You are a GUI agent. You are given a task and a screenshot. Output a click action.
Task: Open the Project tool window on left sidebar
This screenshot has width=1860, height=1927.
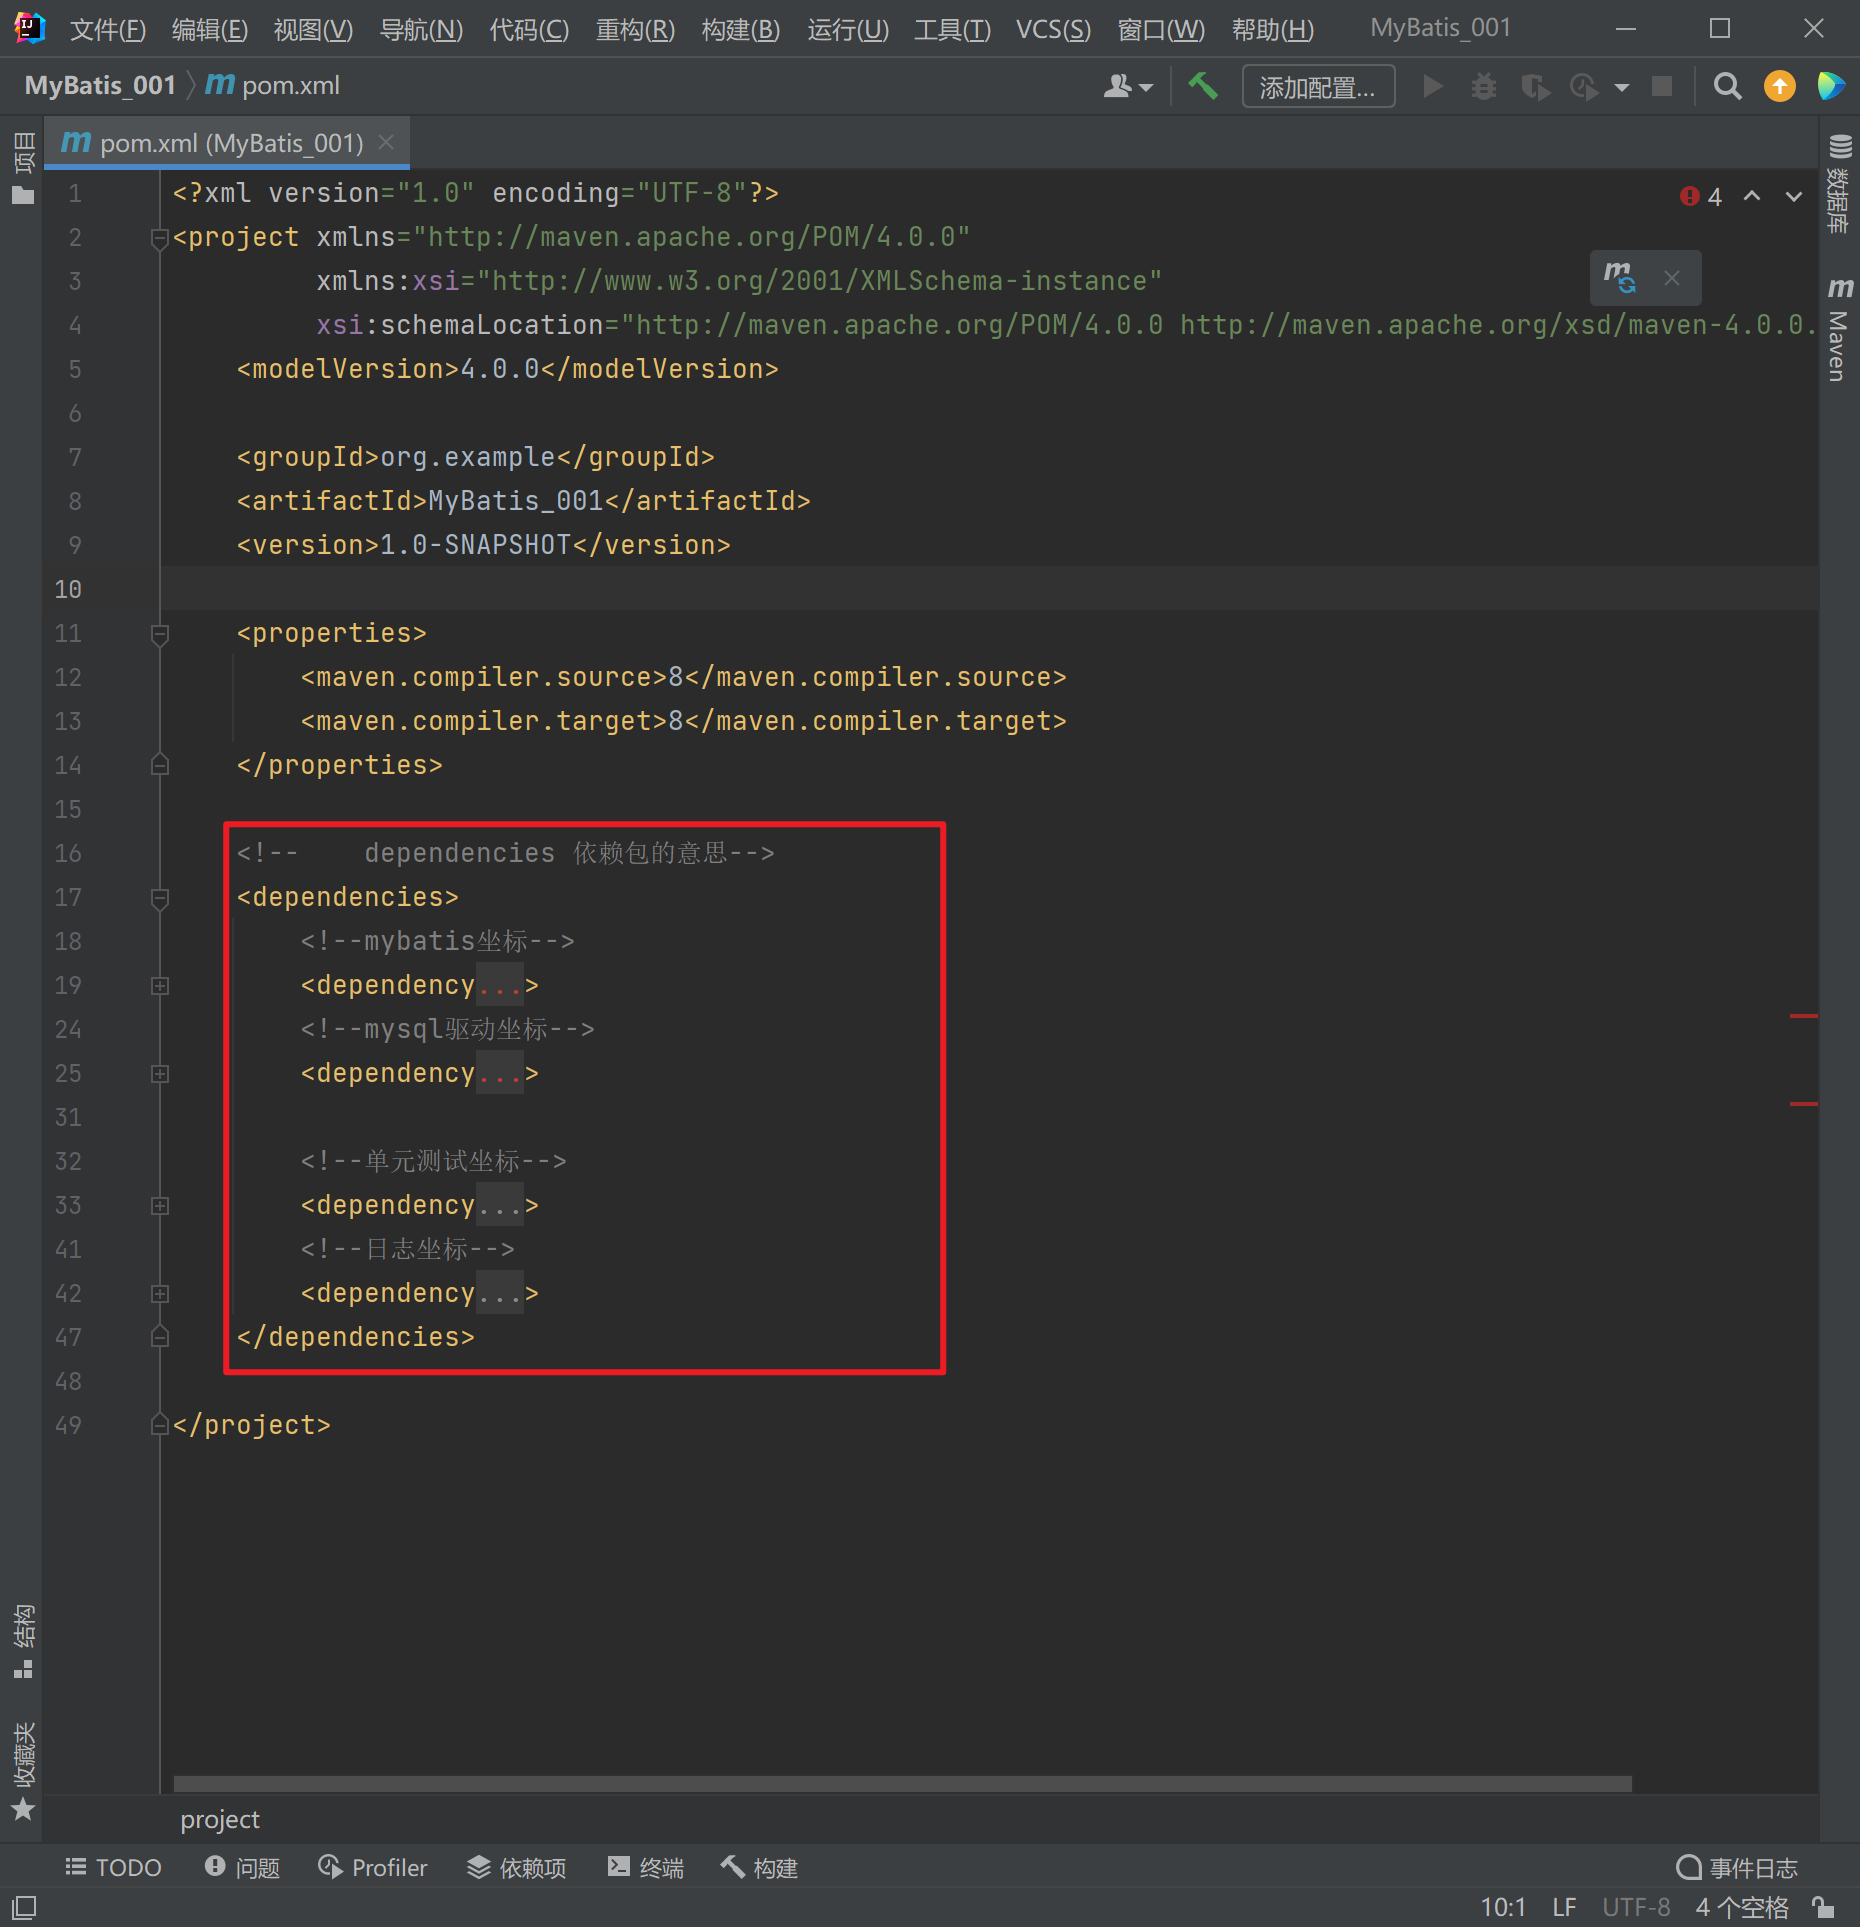23,168
